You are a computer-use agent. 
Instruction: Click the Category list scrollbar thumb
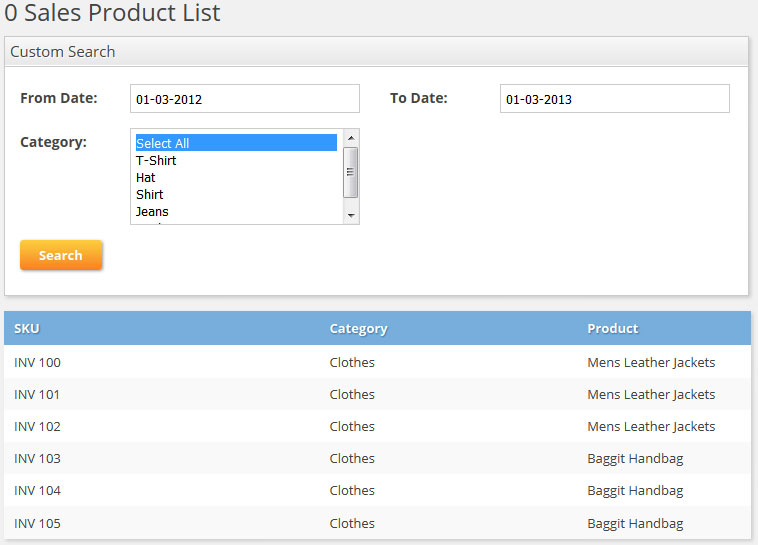coord(351,170)
